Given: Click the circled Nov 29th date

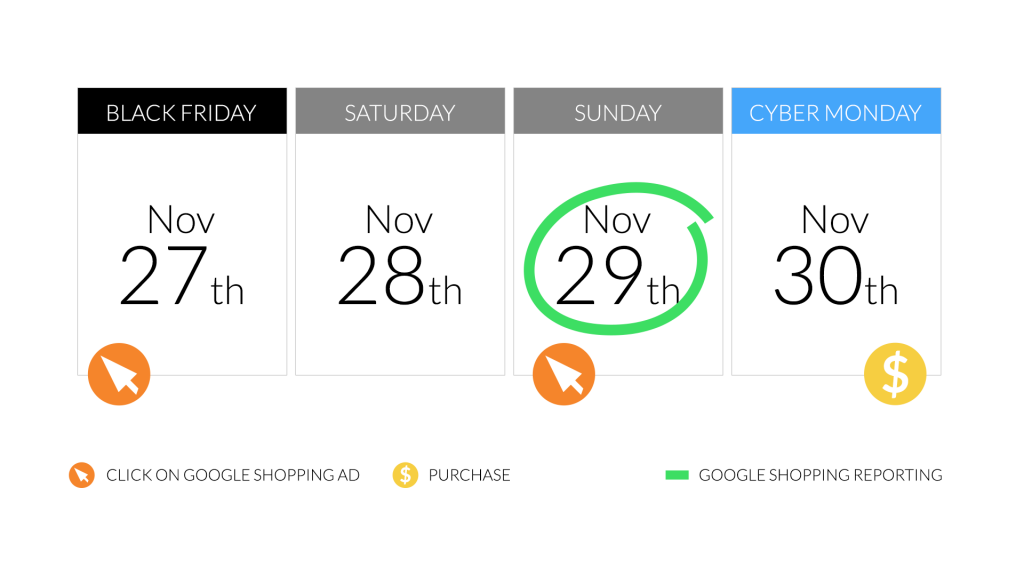Looking at the screenshot, I should tap(617, 256).
